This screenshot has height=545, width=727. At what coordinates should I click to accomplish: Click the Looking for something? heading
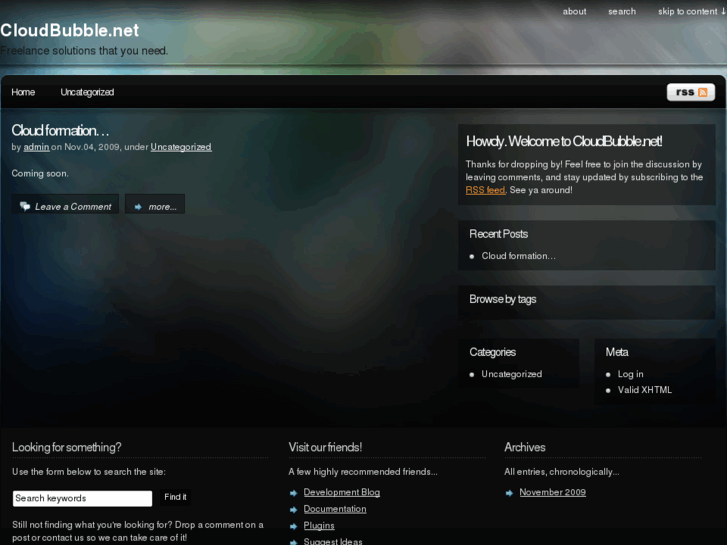click(x=67, y=447)
